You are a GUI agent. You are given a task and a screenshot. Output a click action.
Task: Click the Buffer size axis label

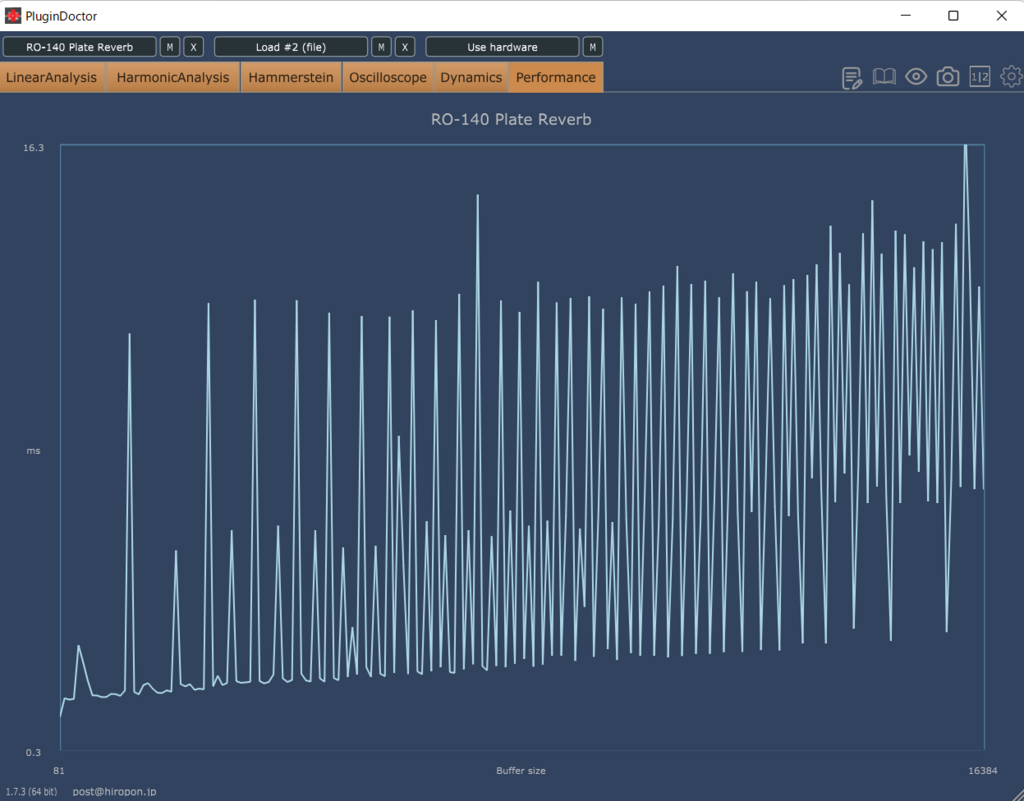pos(520,770)
